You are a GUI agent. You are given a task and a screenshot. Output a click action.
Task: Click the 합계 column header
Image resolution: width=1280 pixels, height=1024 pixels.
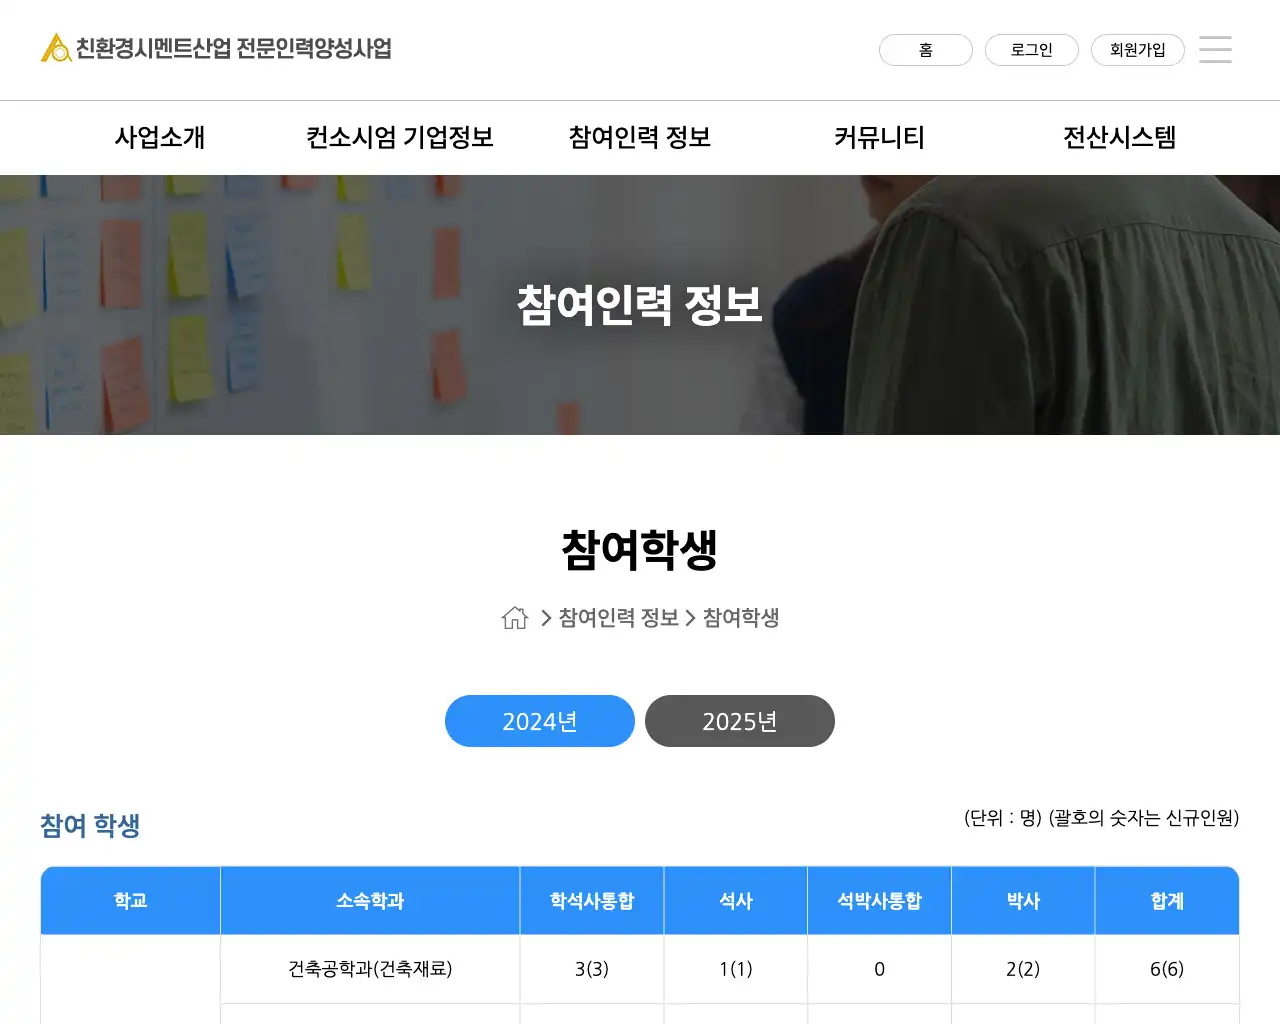click(1167, 901)
